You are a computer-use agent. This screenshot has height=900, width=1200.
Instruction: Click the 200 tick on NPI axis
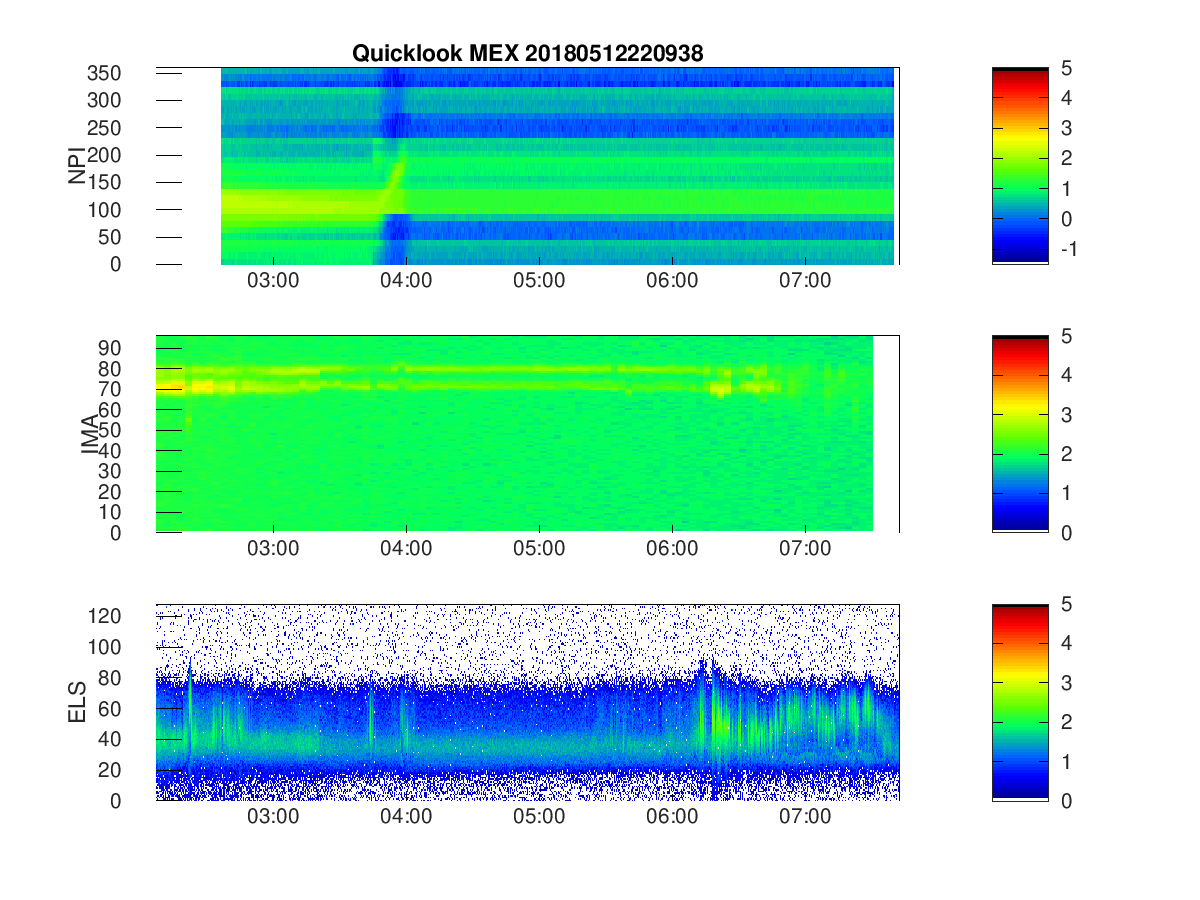104,155
